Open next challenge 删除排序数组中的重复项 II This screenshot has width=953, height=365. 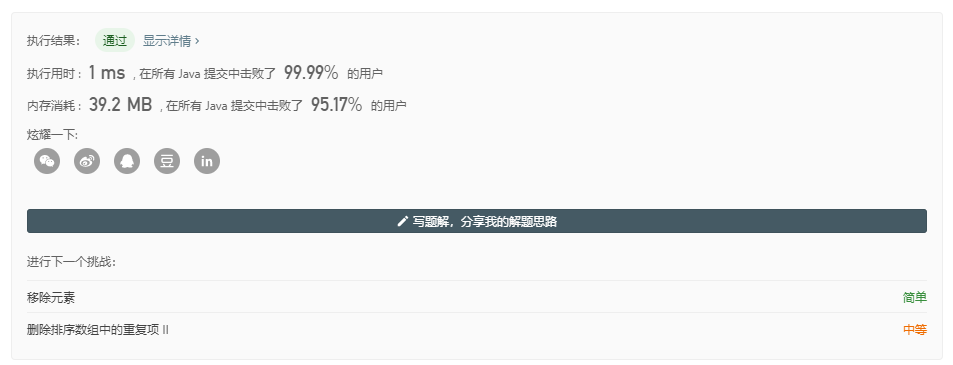(x=98, y=330)
